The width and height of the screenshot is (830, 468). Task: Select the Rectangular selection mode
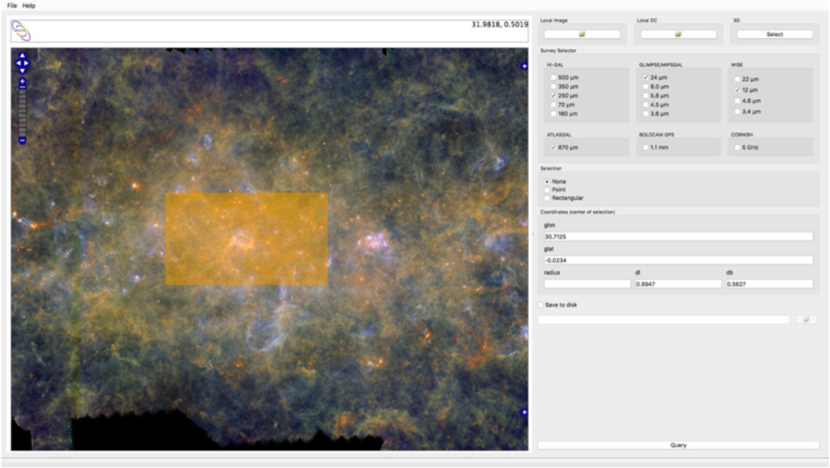click(547, 198)
